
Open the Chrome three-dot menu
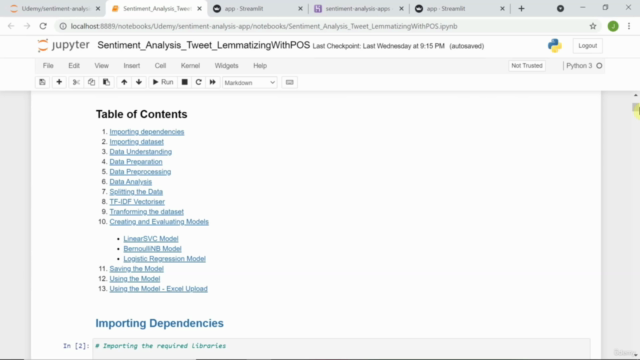(629, 26)
